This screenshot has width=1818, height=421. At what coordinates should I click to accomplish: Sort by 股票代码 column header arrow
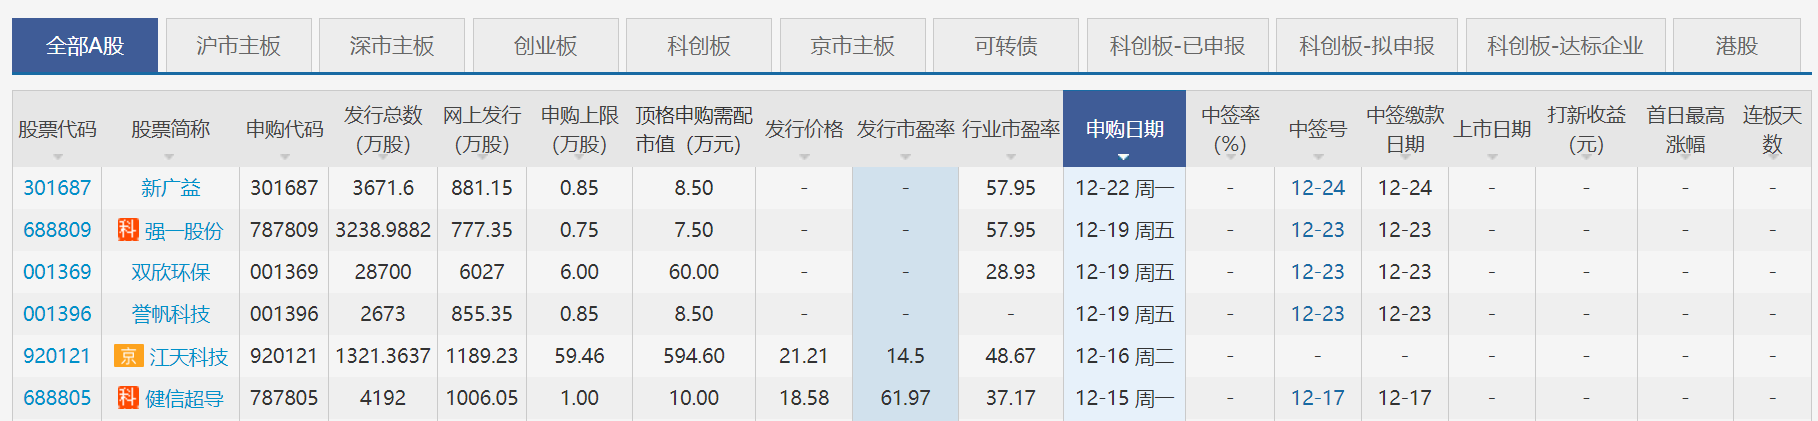pyautogui.click(x=58, y=157)
